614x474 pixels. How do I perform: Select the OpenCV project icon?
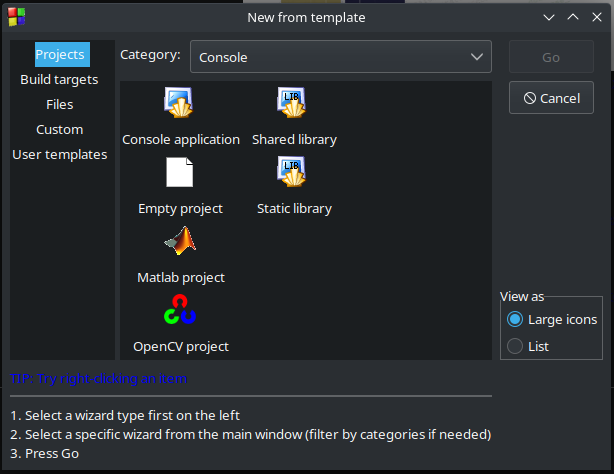[x=180, y=309]
